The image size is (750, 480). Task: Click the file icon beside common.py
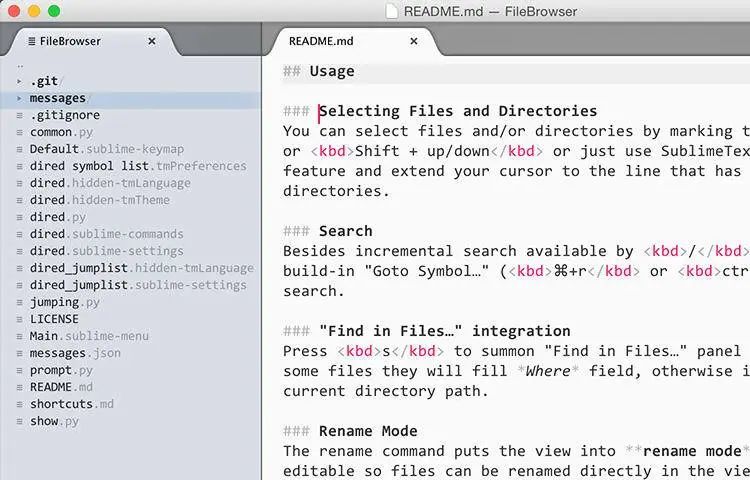coord(19,132)
